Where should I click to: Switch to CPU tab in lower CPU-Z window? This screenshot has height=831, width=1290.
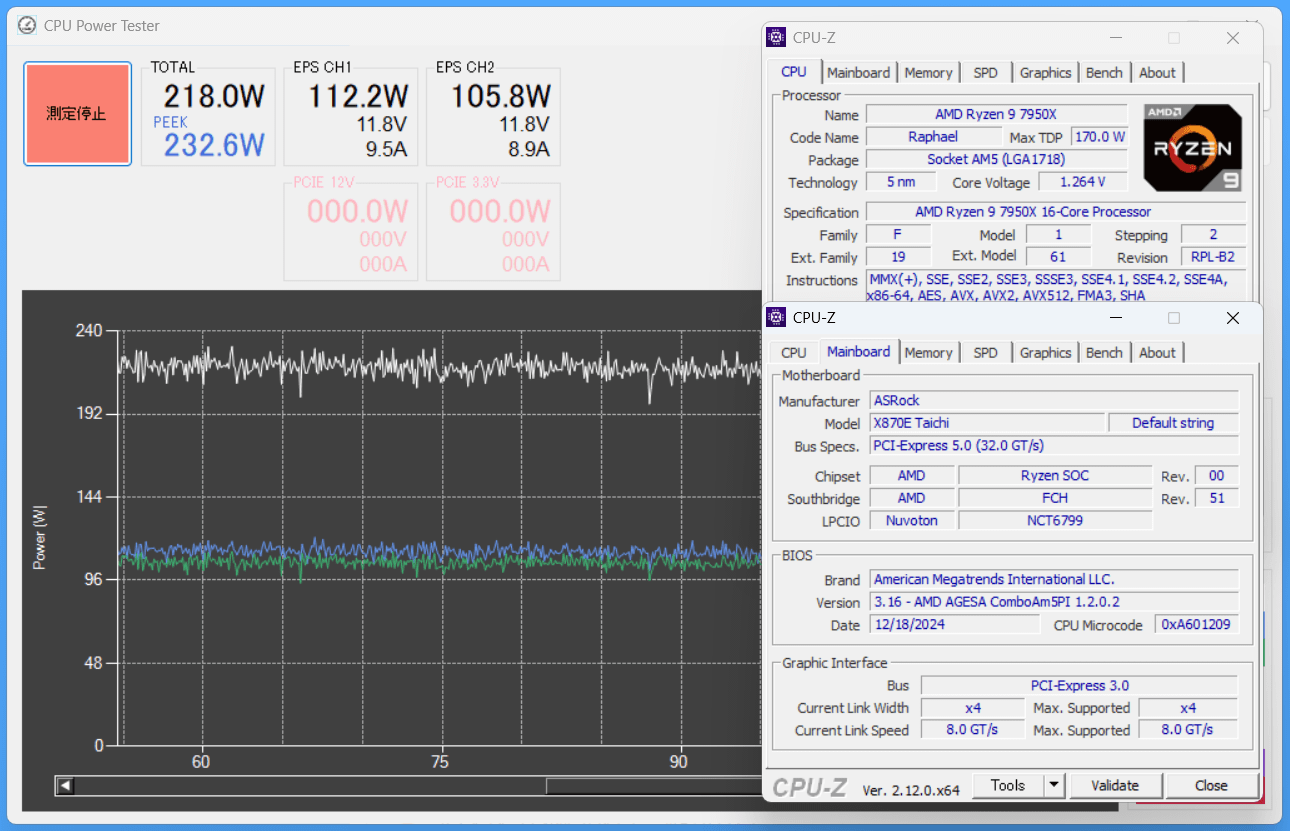(794, 353)
